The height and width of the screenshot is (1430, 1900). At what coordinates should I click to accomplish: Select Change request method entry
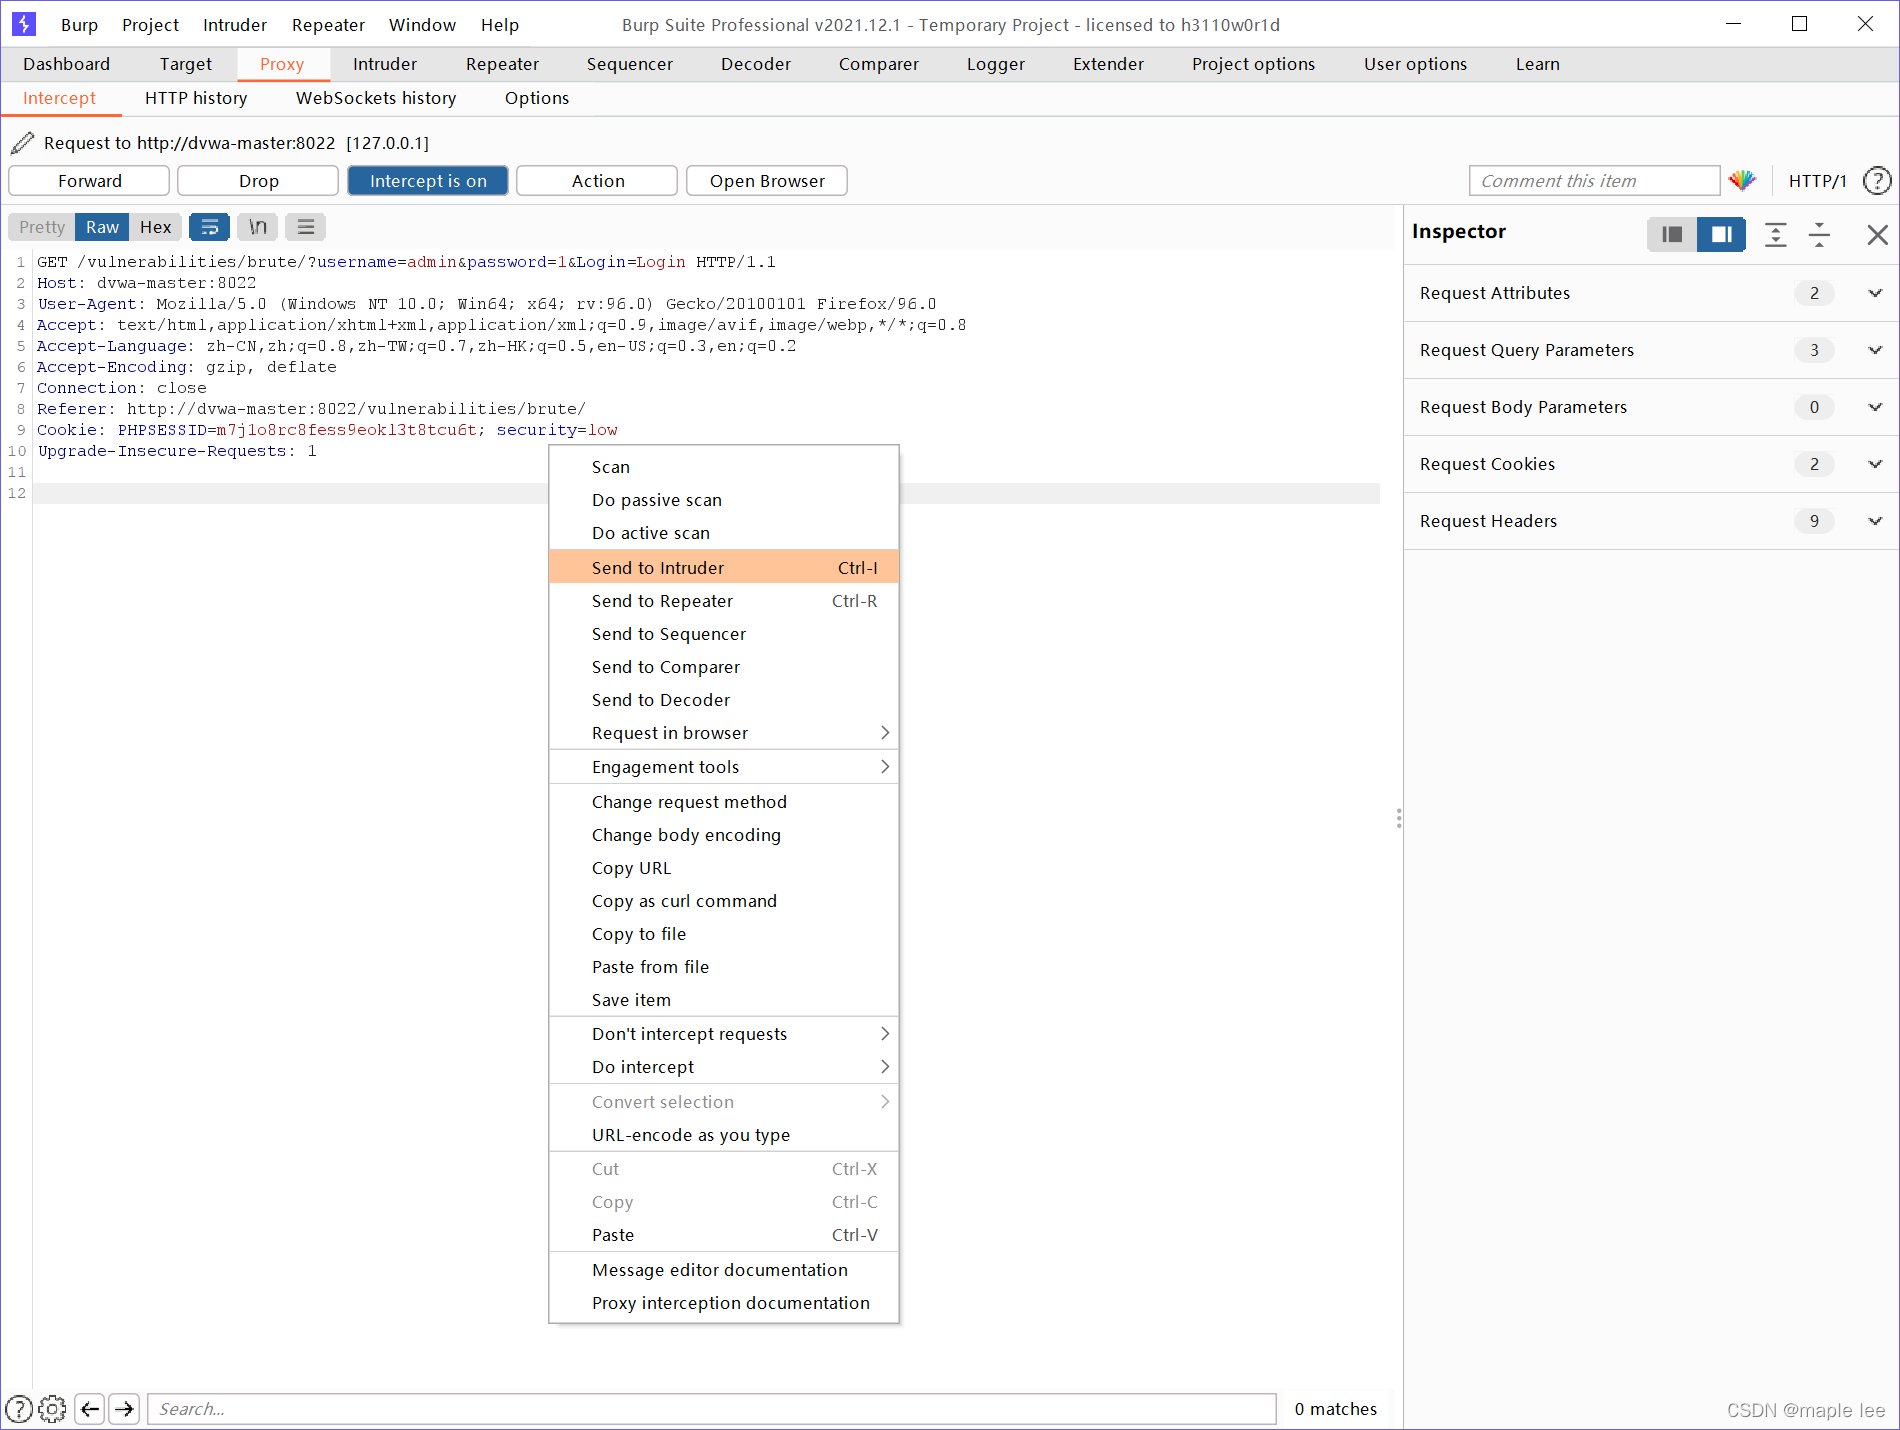coord(724,802)
